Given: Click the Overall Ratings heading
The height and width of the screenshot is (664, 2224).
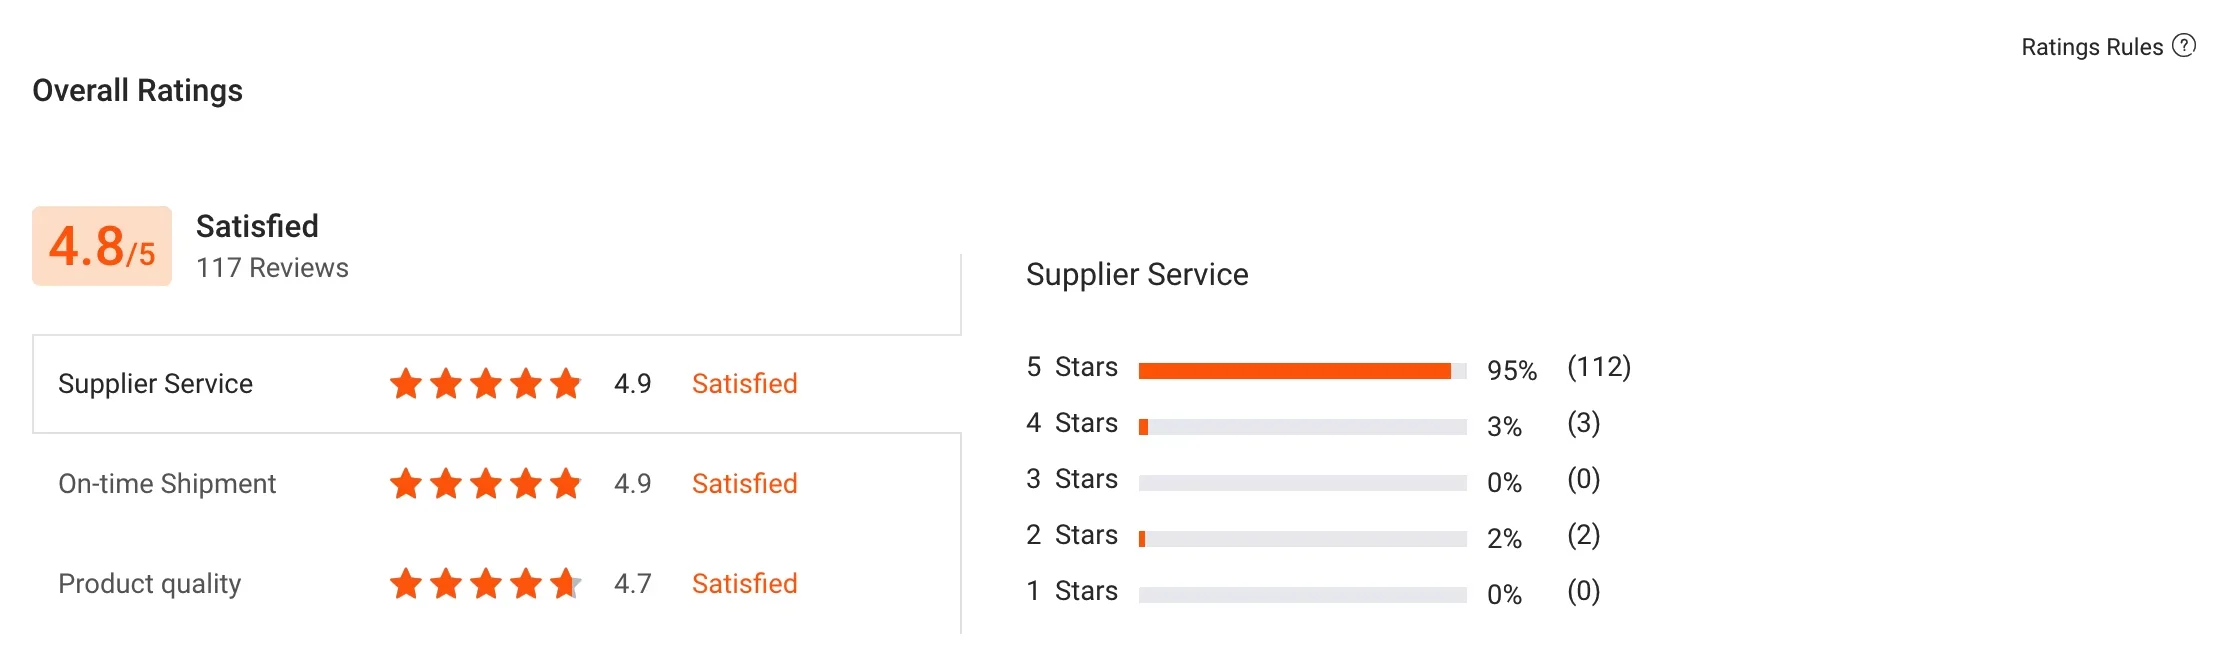Looking at the screenshot, I should [138, 91].
